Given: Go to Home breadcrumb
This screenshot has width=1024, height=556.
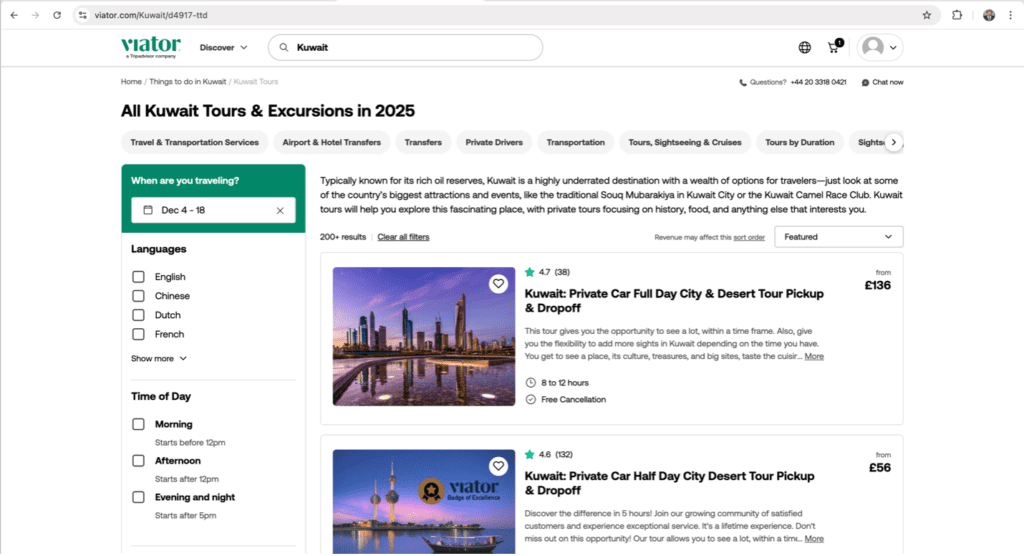Looking at the screenshot, I should pyautogui.click(x=131, y=82).
